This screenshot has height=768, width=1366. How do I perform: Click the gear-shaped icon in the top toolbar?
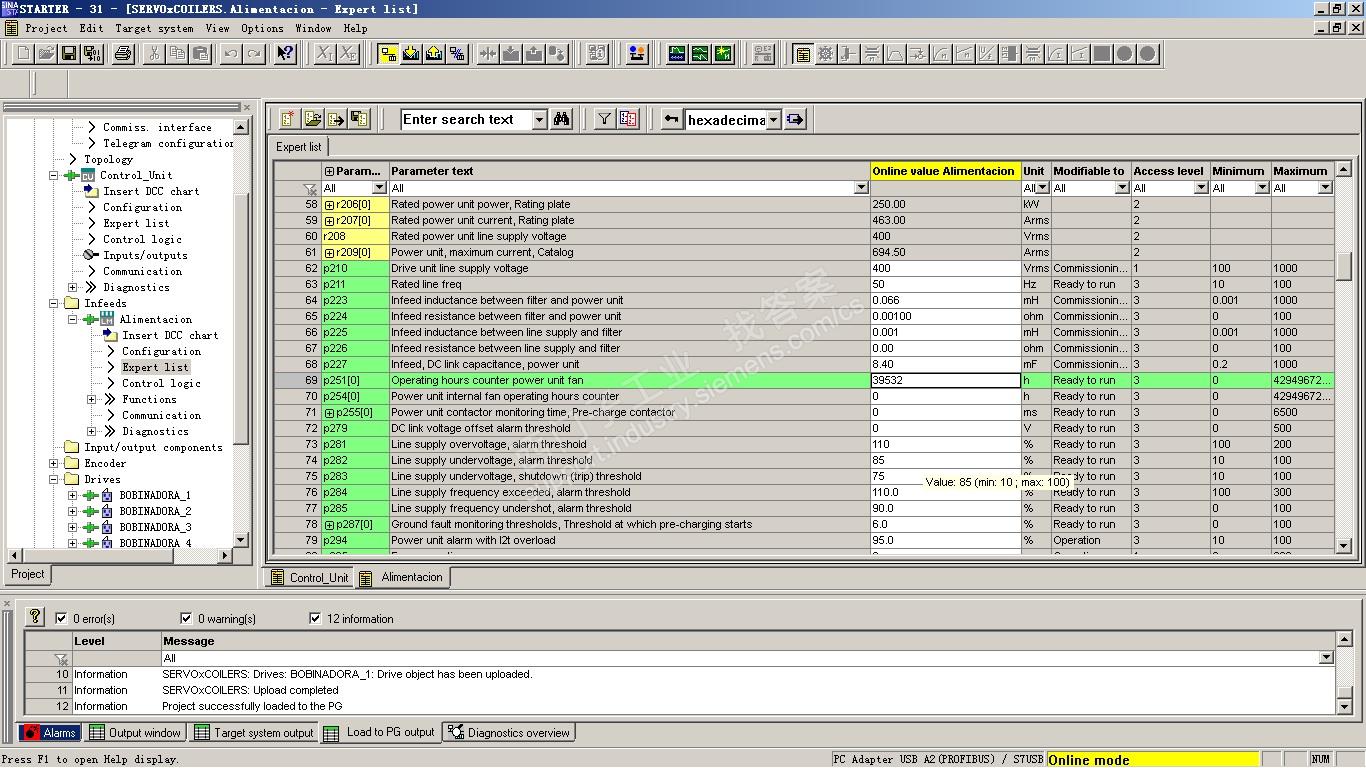[x=825, y=53]
